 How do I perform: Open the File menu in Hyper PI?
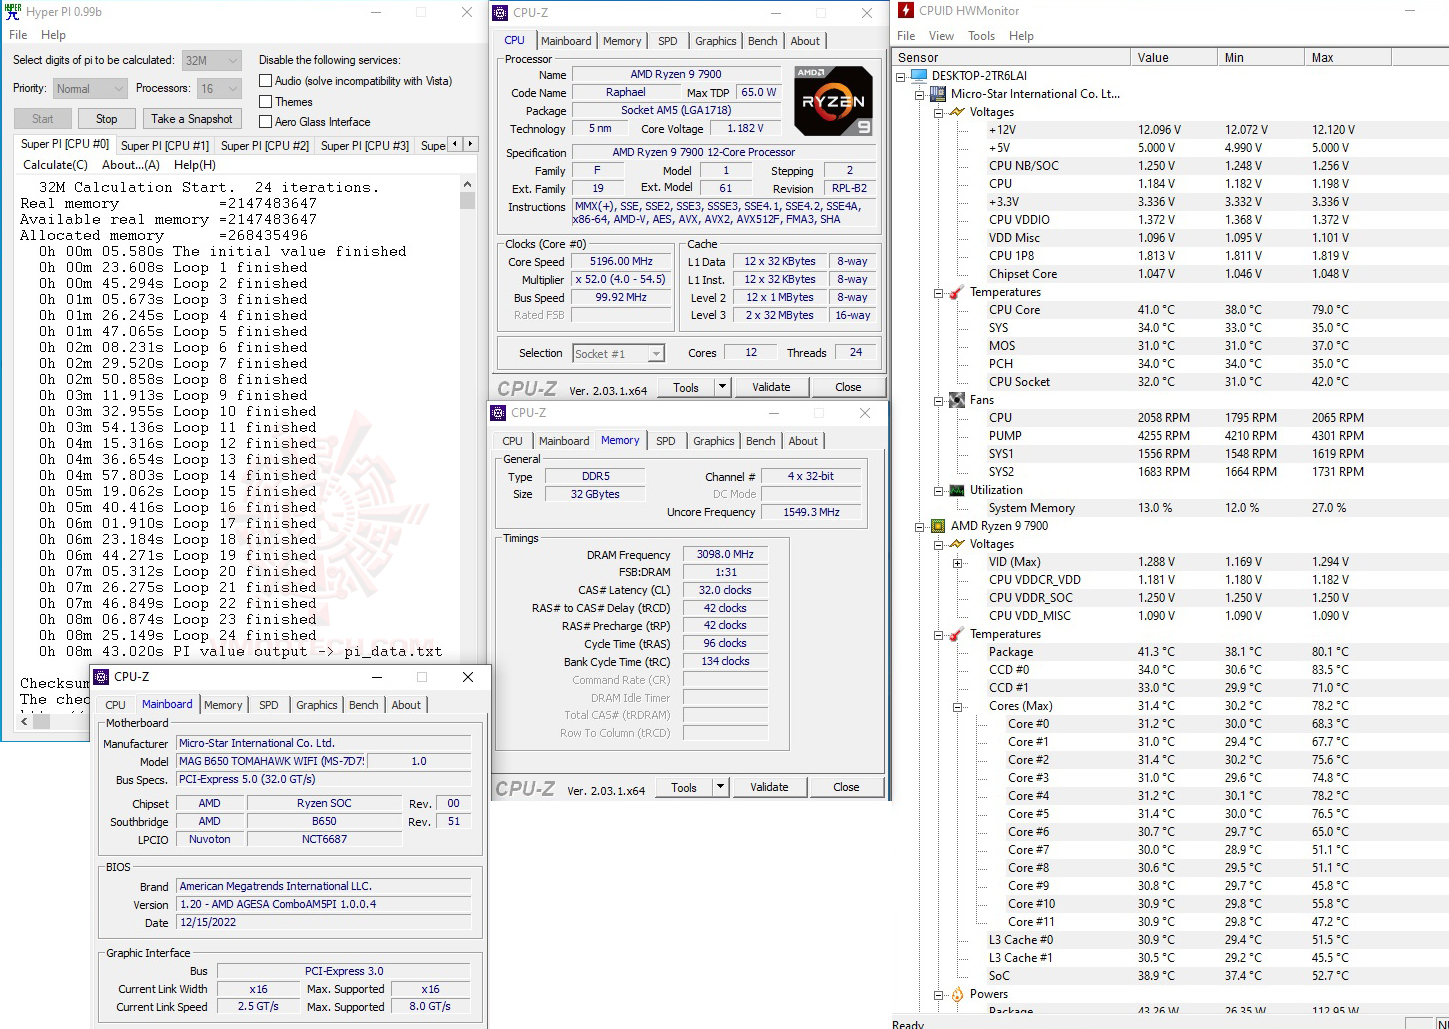click(x=18, y=35)
